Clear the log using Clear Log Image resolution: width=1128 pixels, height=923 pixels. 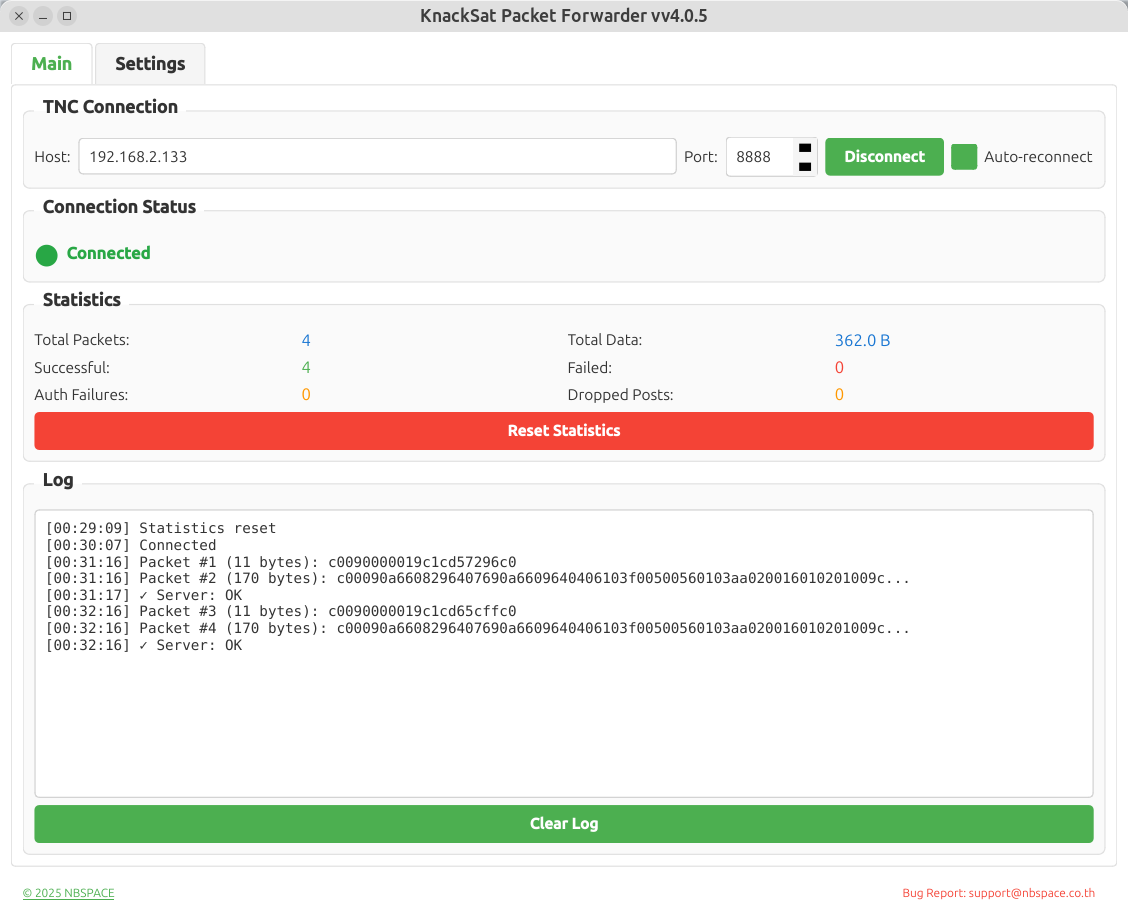[564, 824]
